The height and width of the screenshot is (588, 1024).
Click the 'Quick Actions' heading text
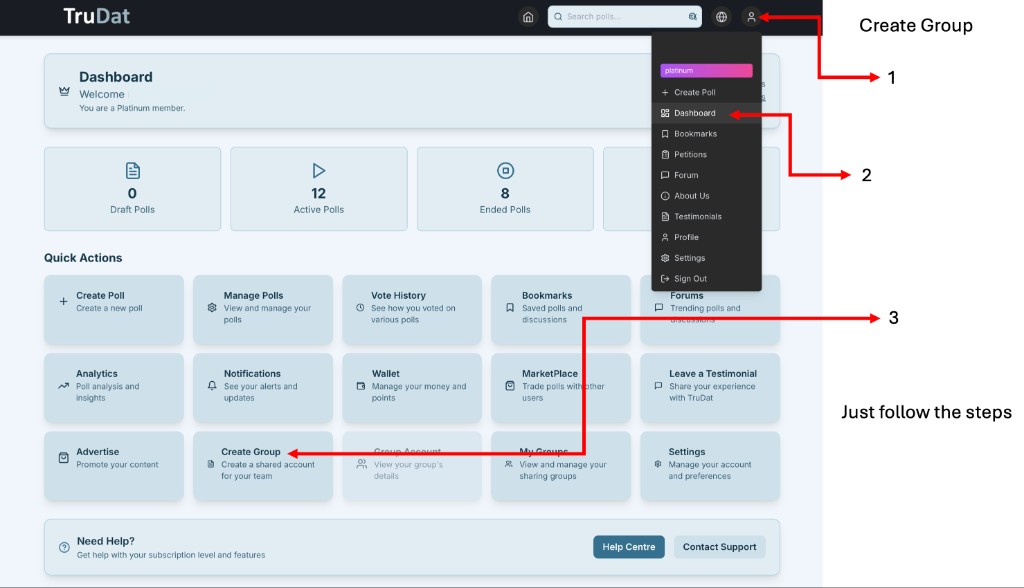pos(83,257)
